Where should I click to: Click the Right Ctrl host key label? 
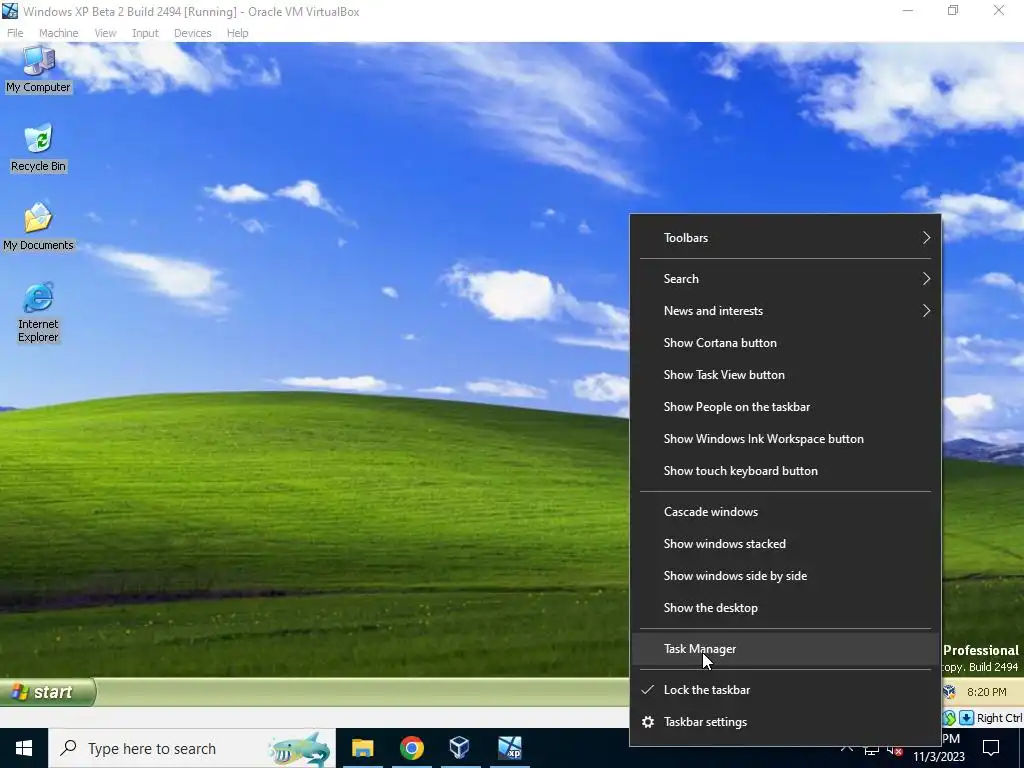click(x=999, y=718)
